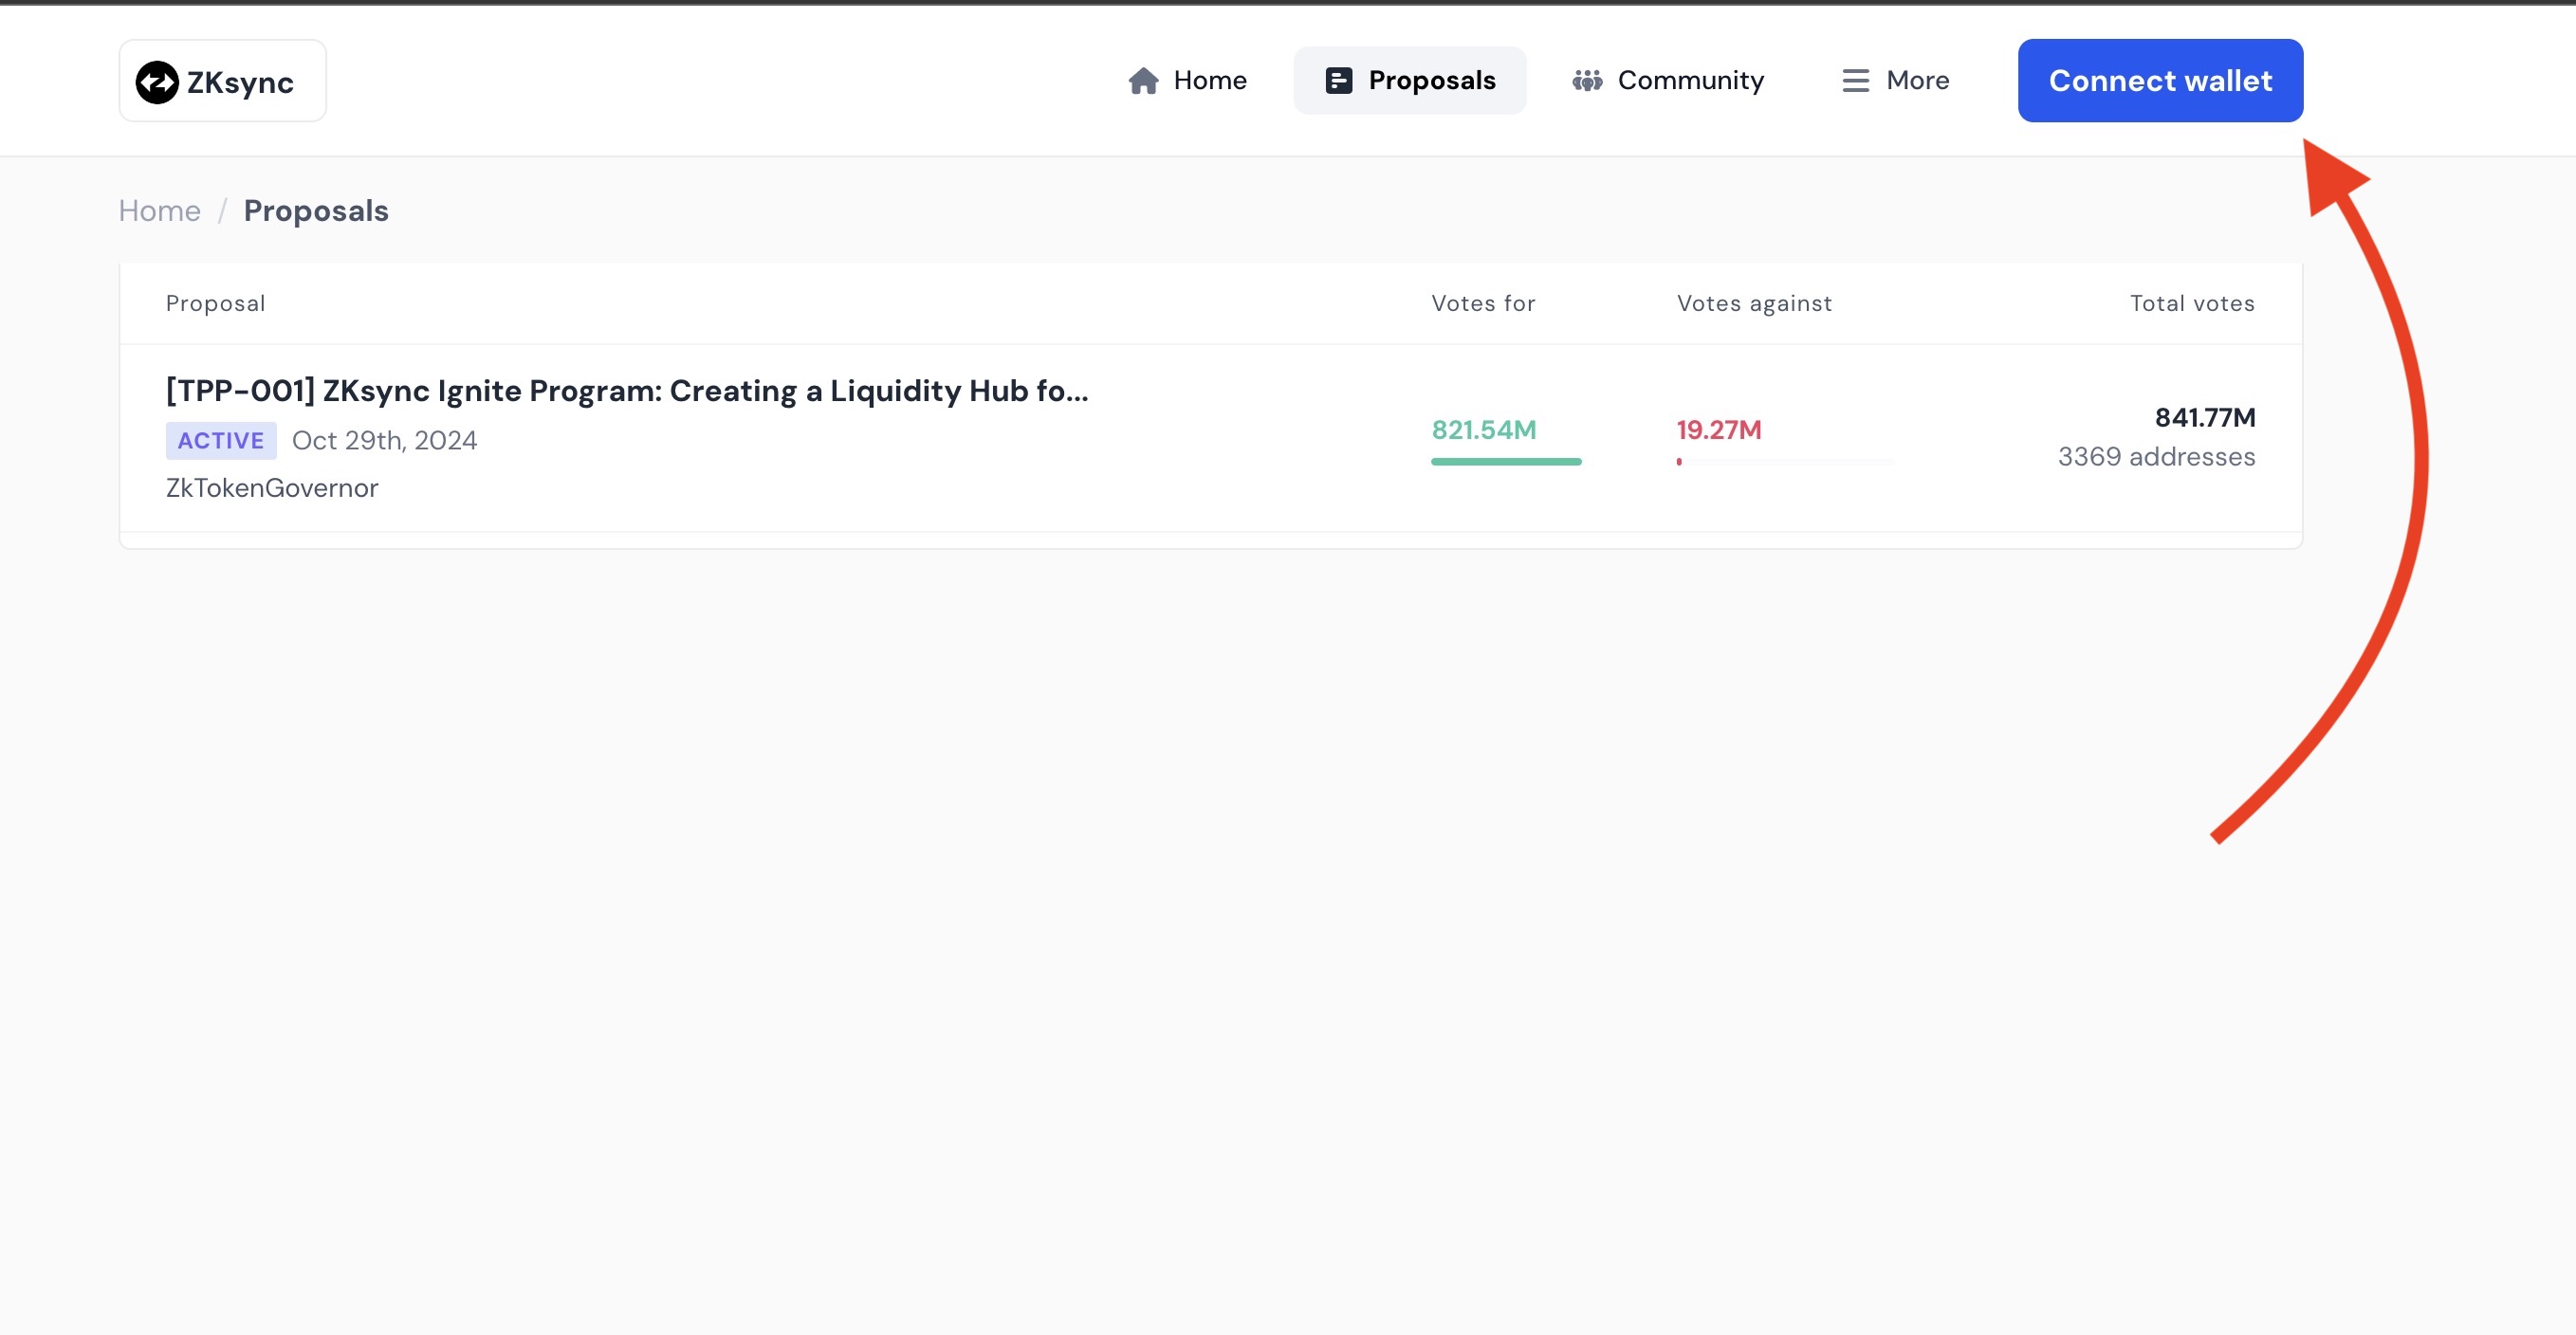Click the Home house icon in navbar
Image resolution: width=2576 pixels, height=1335 pixels.
pos(1143,81)
